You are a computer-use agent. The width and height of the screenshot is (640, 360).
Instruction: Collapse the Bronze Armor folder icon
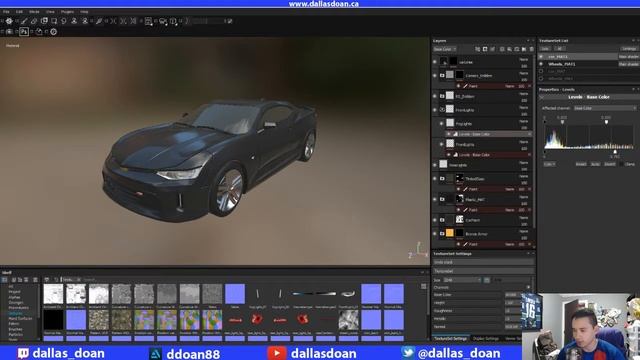pyautogui.click(x=442, y=234)
